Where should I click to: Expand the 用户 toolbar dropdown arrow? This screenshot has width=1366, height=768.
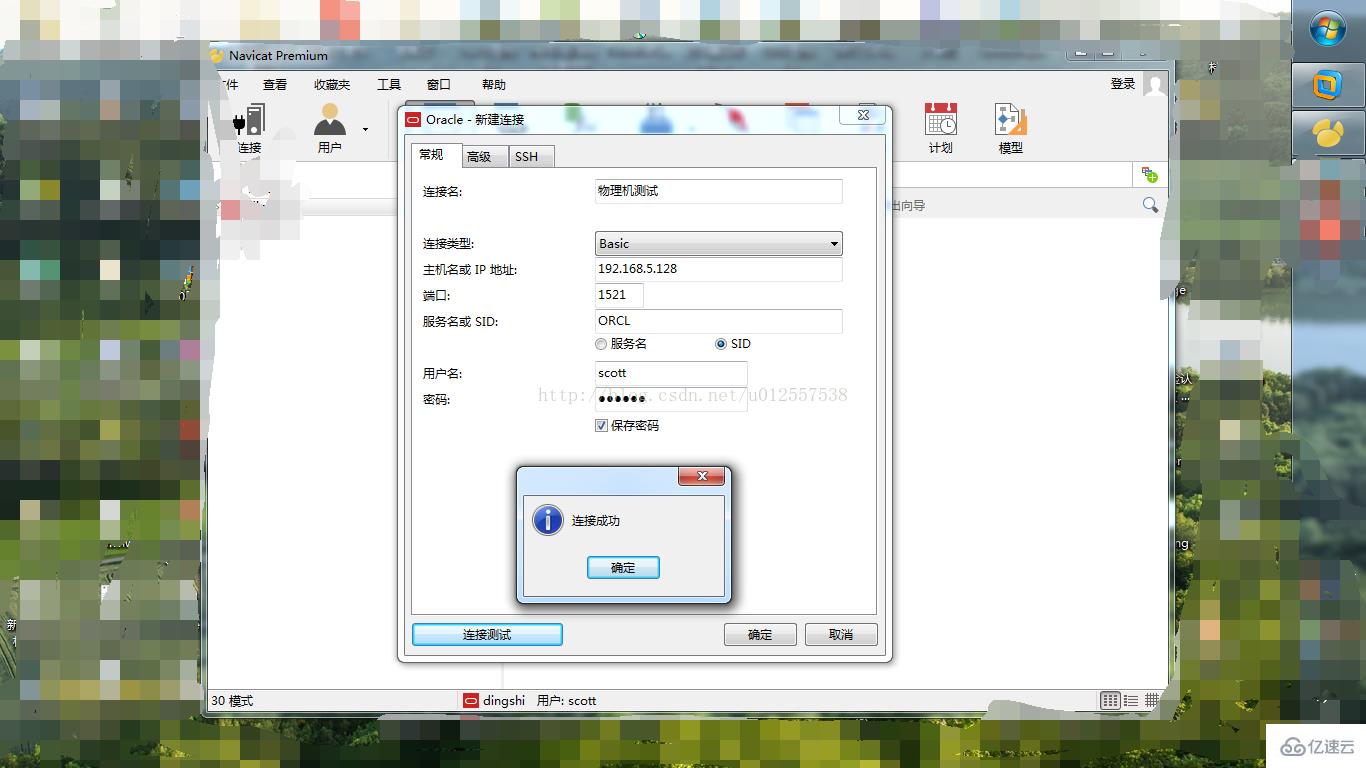[365, 129]
